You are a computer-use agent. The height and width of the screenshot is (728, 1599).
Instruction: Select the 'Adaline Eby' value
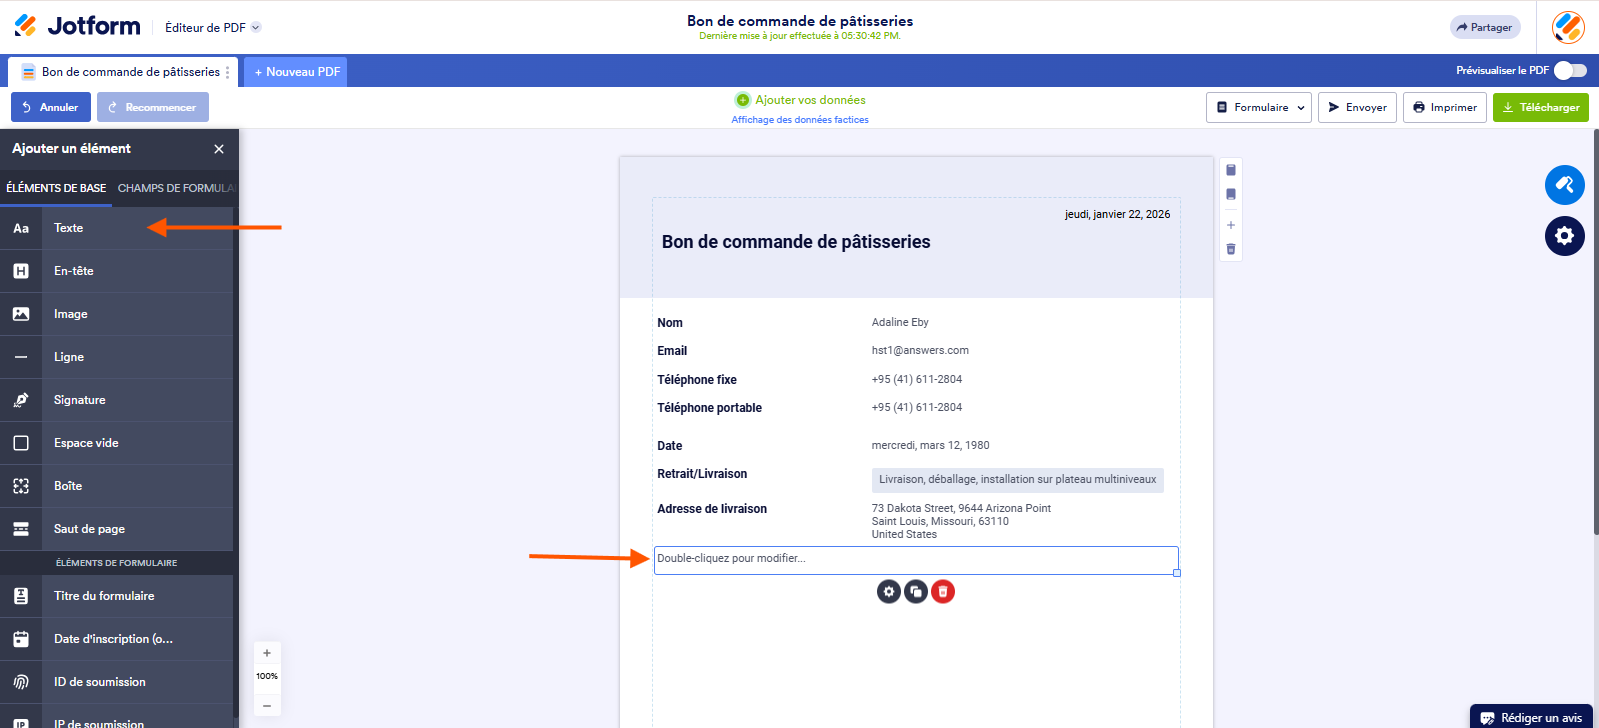point(900,322)
